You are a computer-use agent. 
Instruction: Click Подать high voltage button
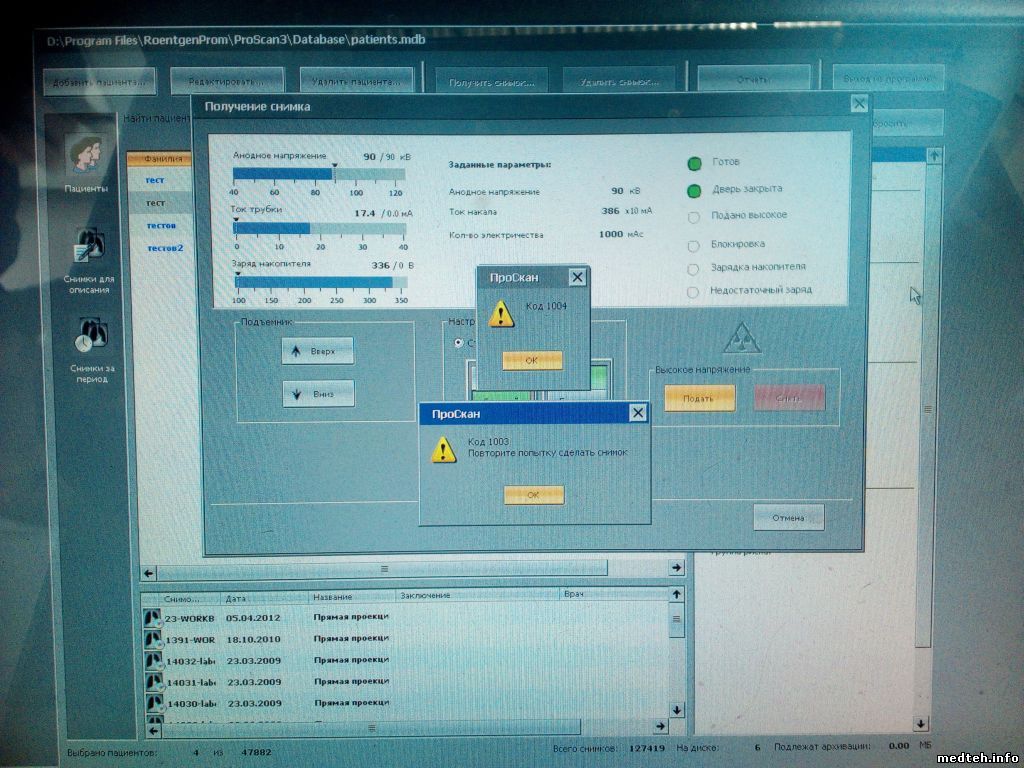tap(699, 398)
